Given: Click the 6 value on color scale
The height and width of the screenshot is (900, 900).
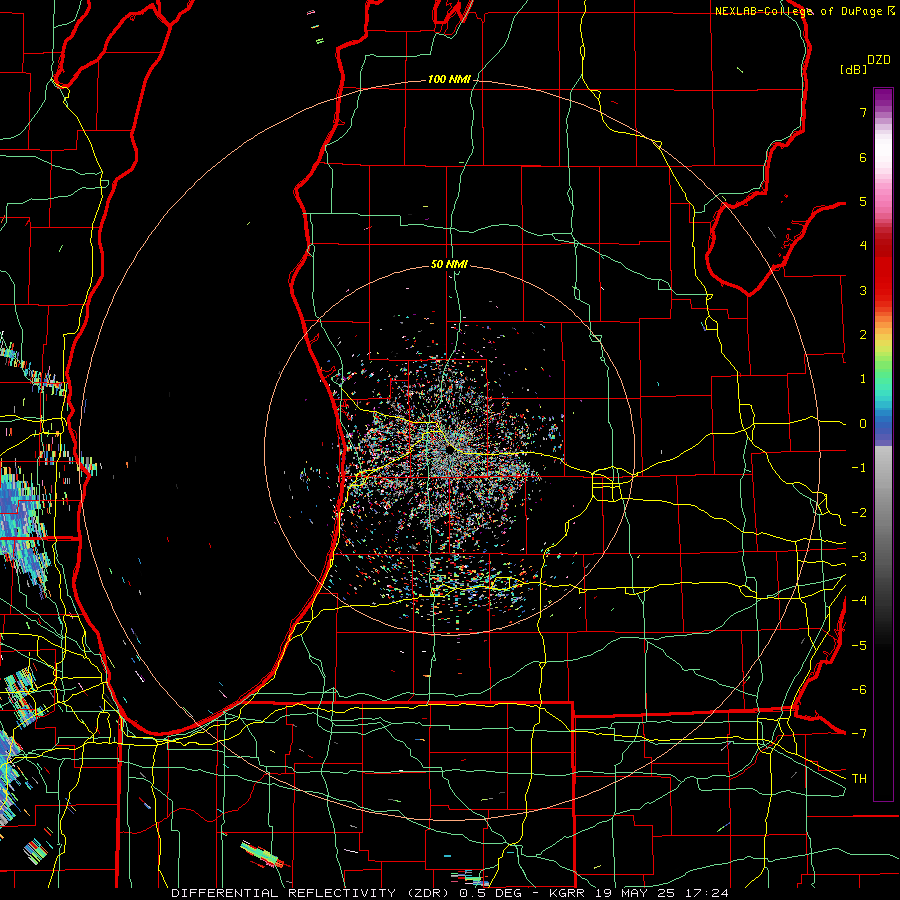Looking at the screenshot, I should pyautogui.click(x=863, y=157).
